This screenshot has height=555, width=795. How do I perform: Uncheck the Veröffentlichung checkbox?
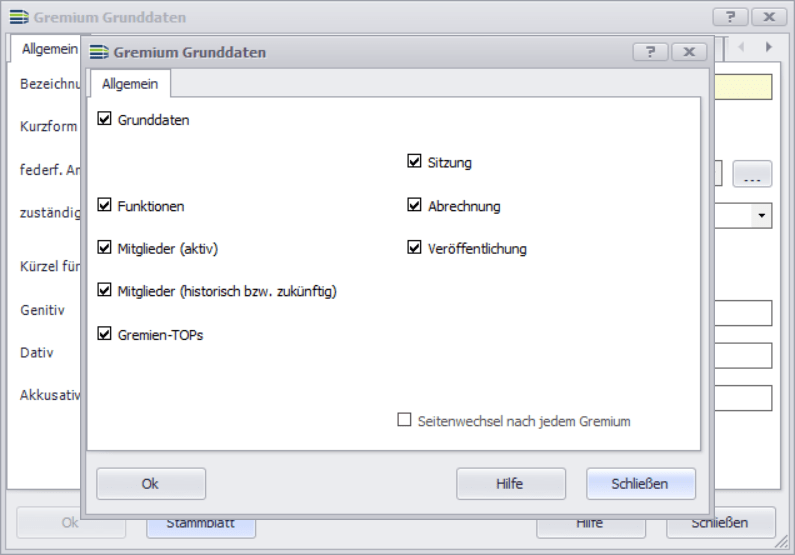tap(415, 248)
